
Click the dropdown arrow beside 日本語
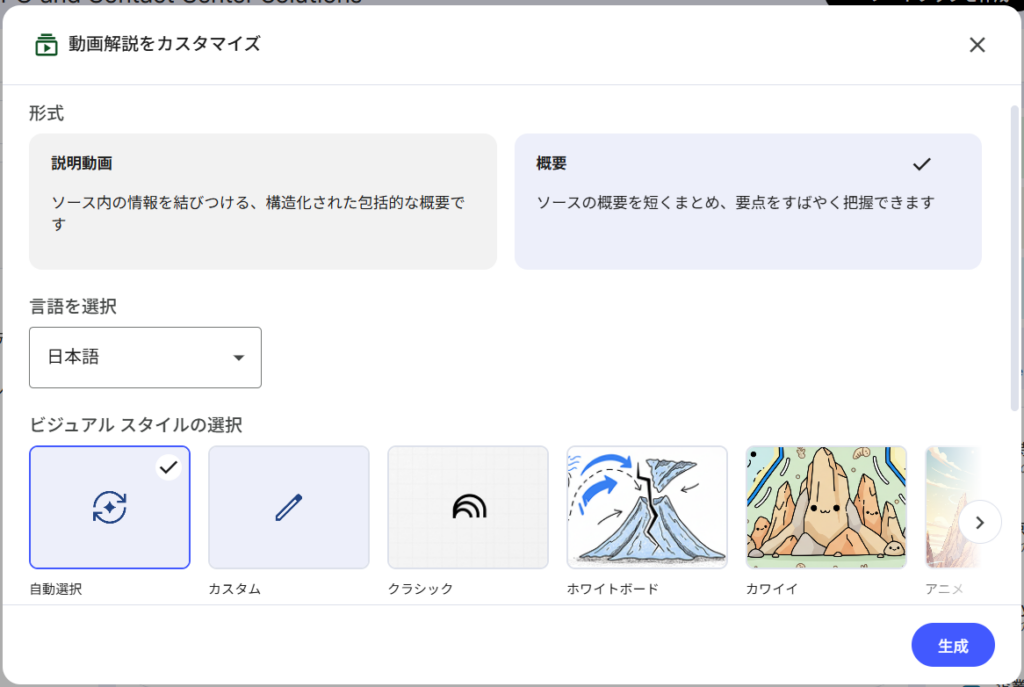click(x=238, y=357)
